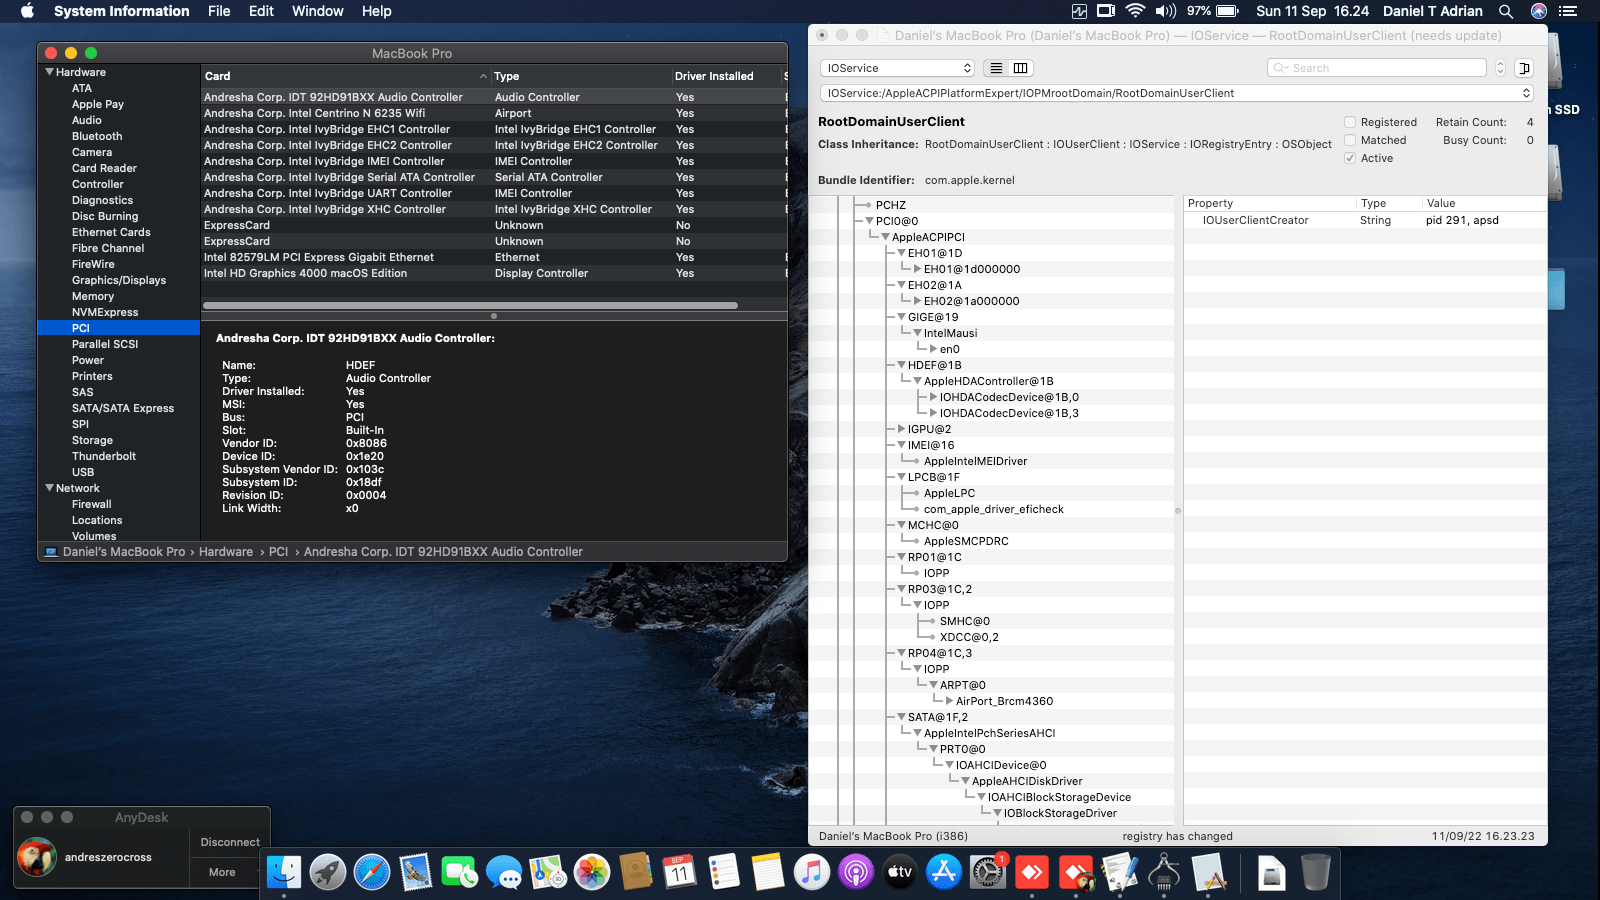Toggle the Registered checkbox

point(1350,122)
